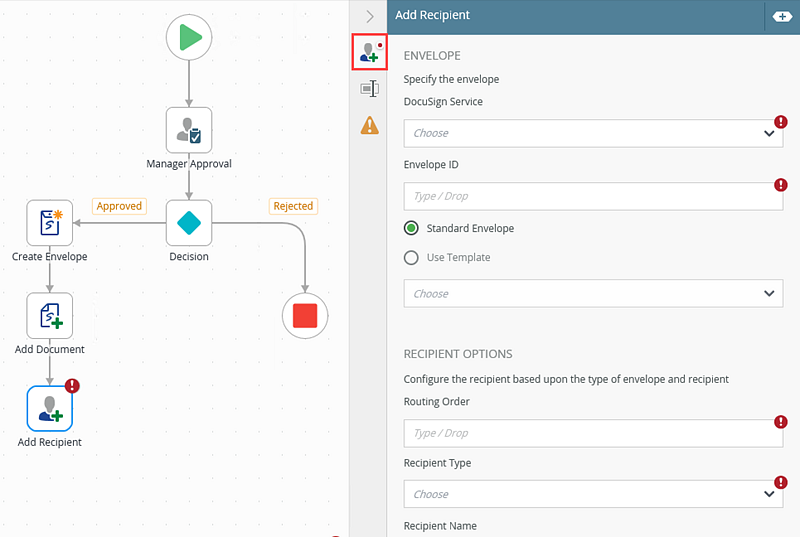Select the Decision diamond step
The image size is (800, 537).
pos(189,224)
